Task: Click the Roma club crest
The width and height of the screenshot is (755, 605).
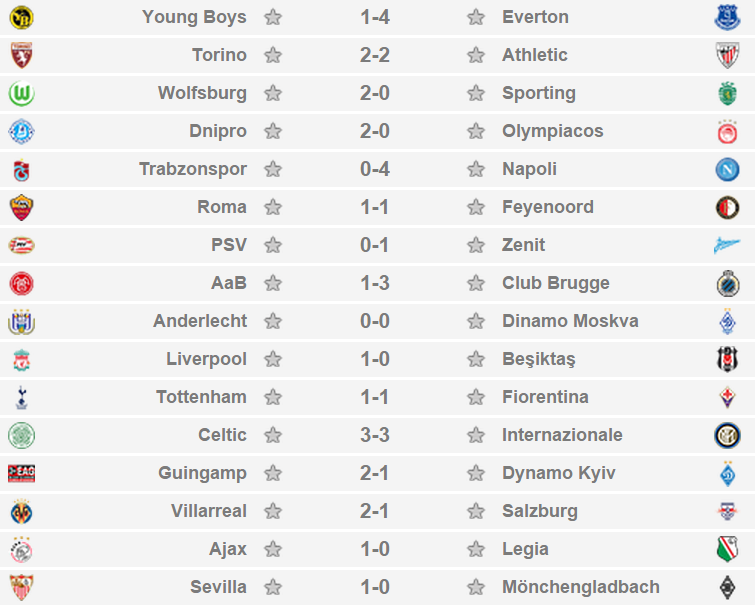Action: 22,207
